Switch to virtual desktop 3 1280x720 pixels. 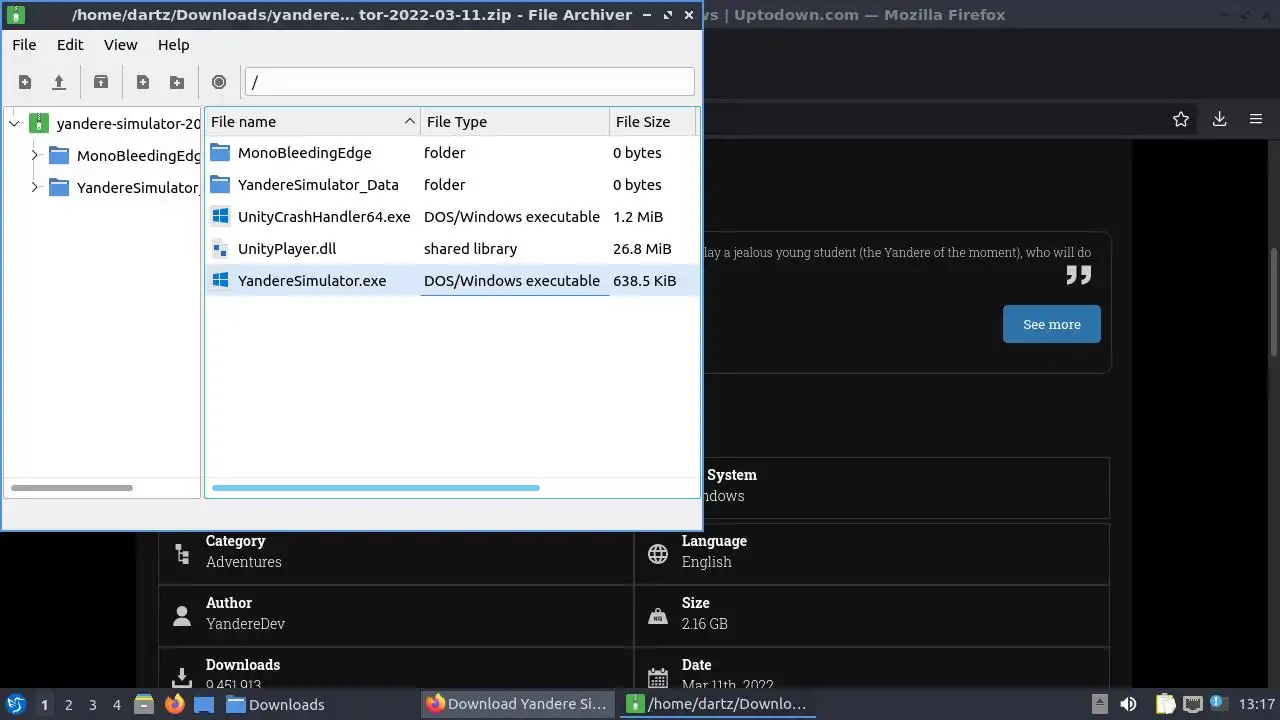pyautogui.click(x=93, y=705)
